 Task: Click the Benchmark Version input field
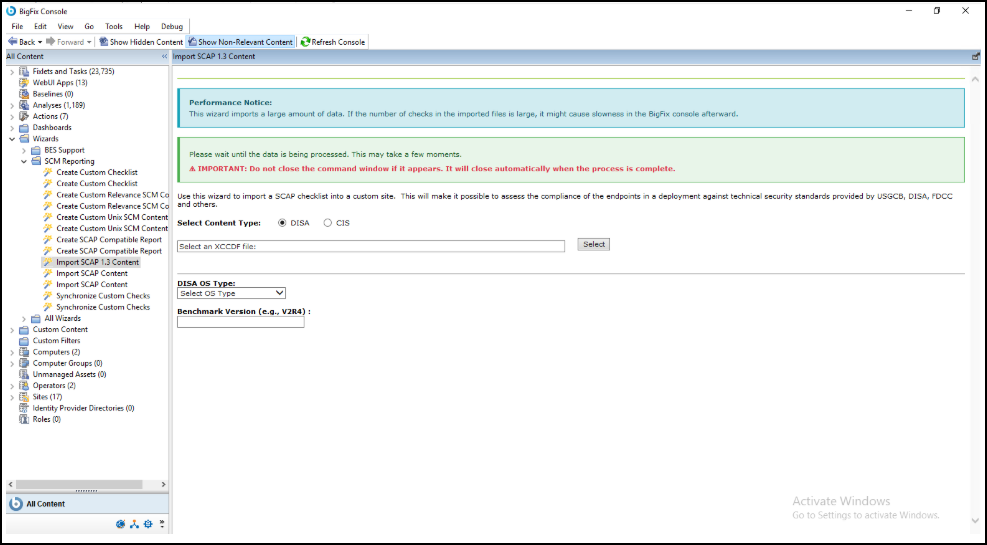click(x=240, y=322)
